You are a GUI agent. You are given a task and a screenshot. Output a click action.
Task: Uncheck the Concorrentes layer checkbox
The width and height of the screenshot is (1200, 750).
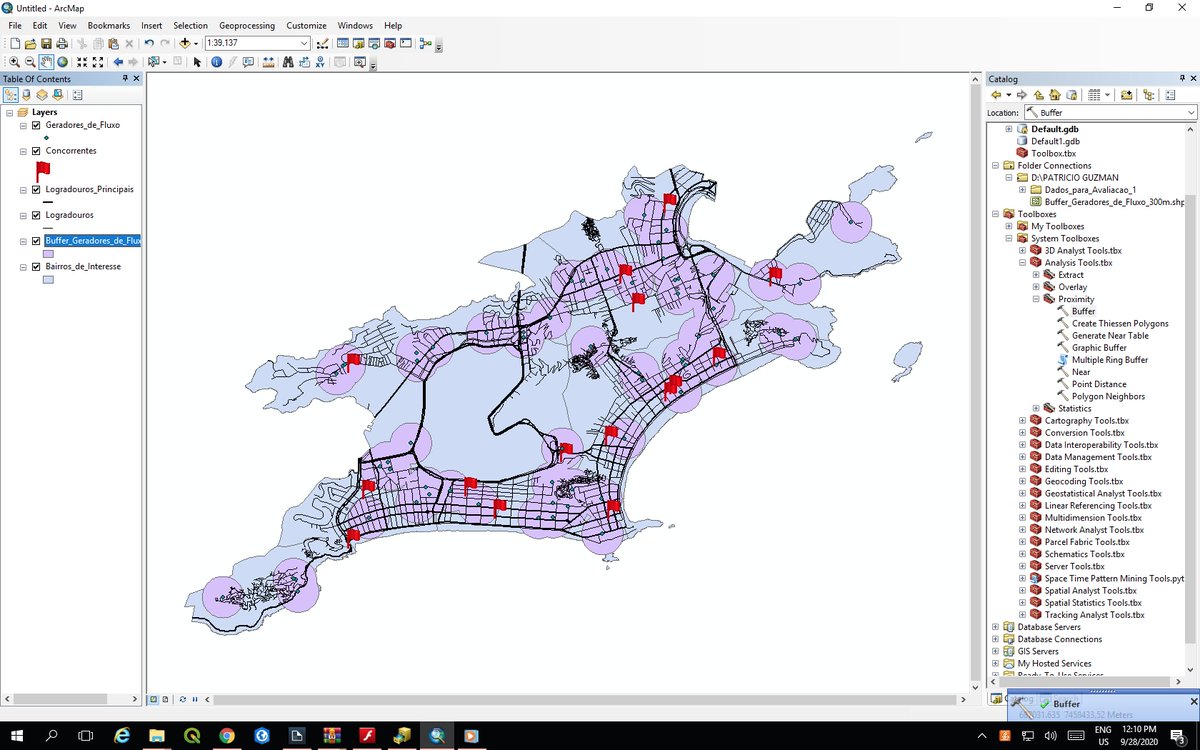click(36, 151)
